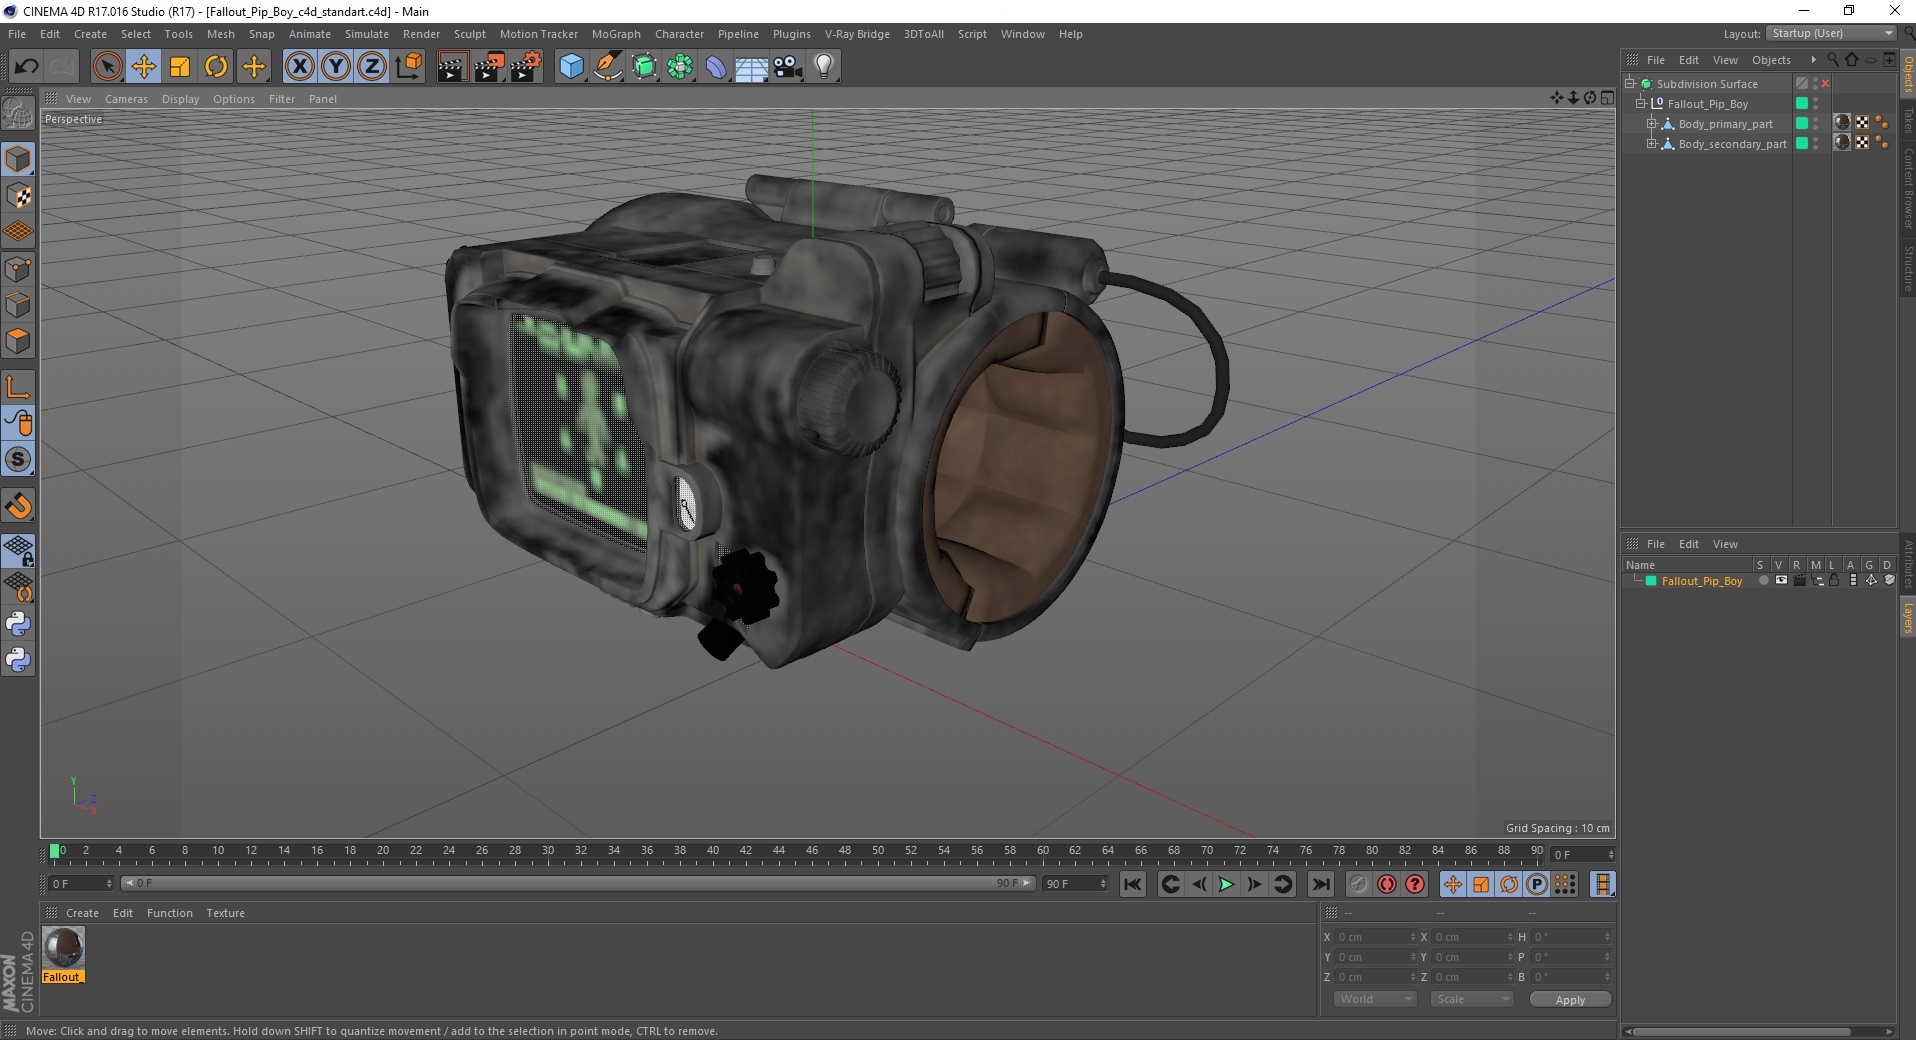Switch to Points mode

(x=18, y=269)
